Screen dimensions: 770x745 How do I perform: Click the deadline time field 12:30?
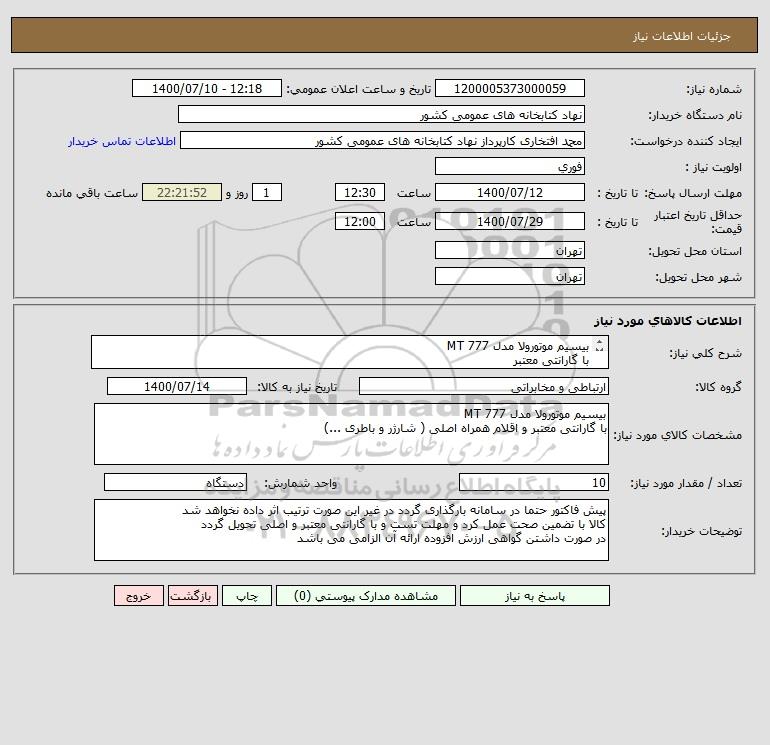(359, 193)
